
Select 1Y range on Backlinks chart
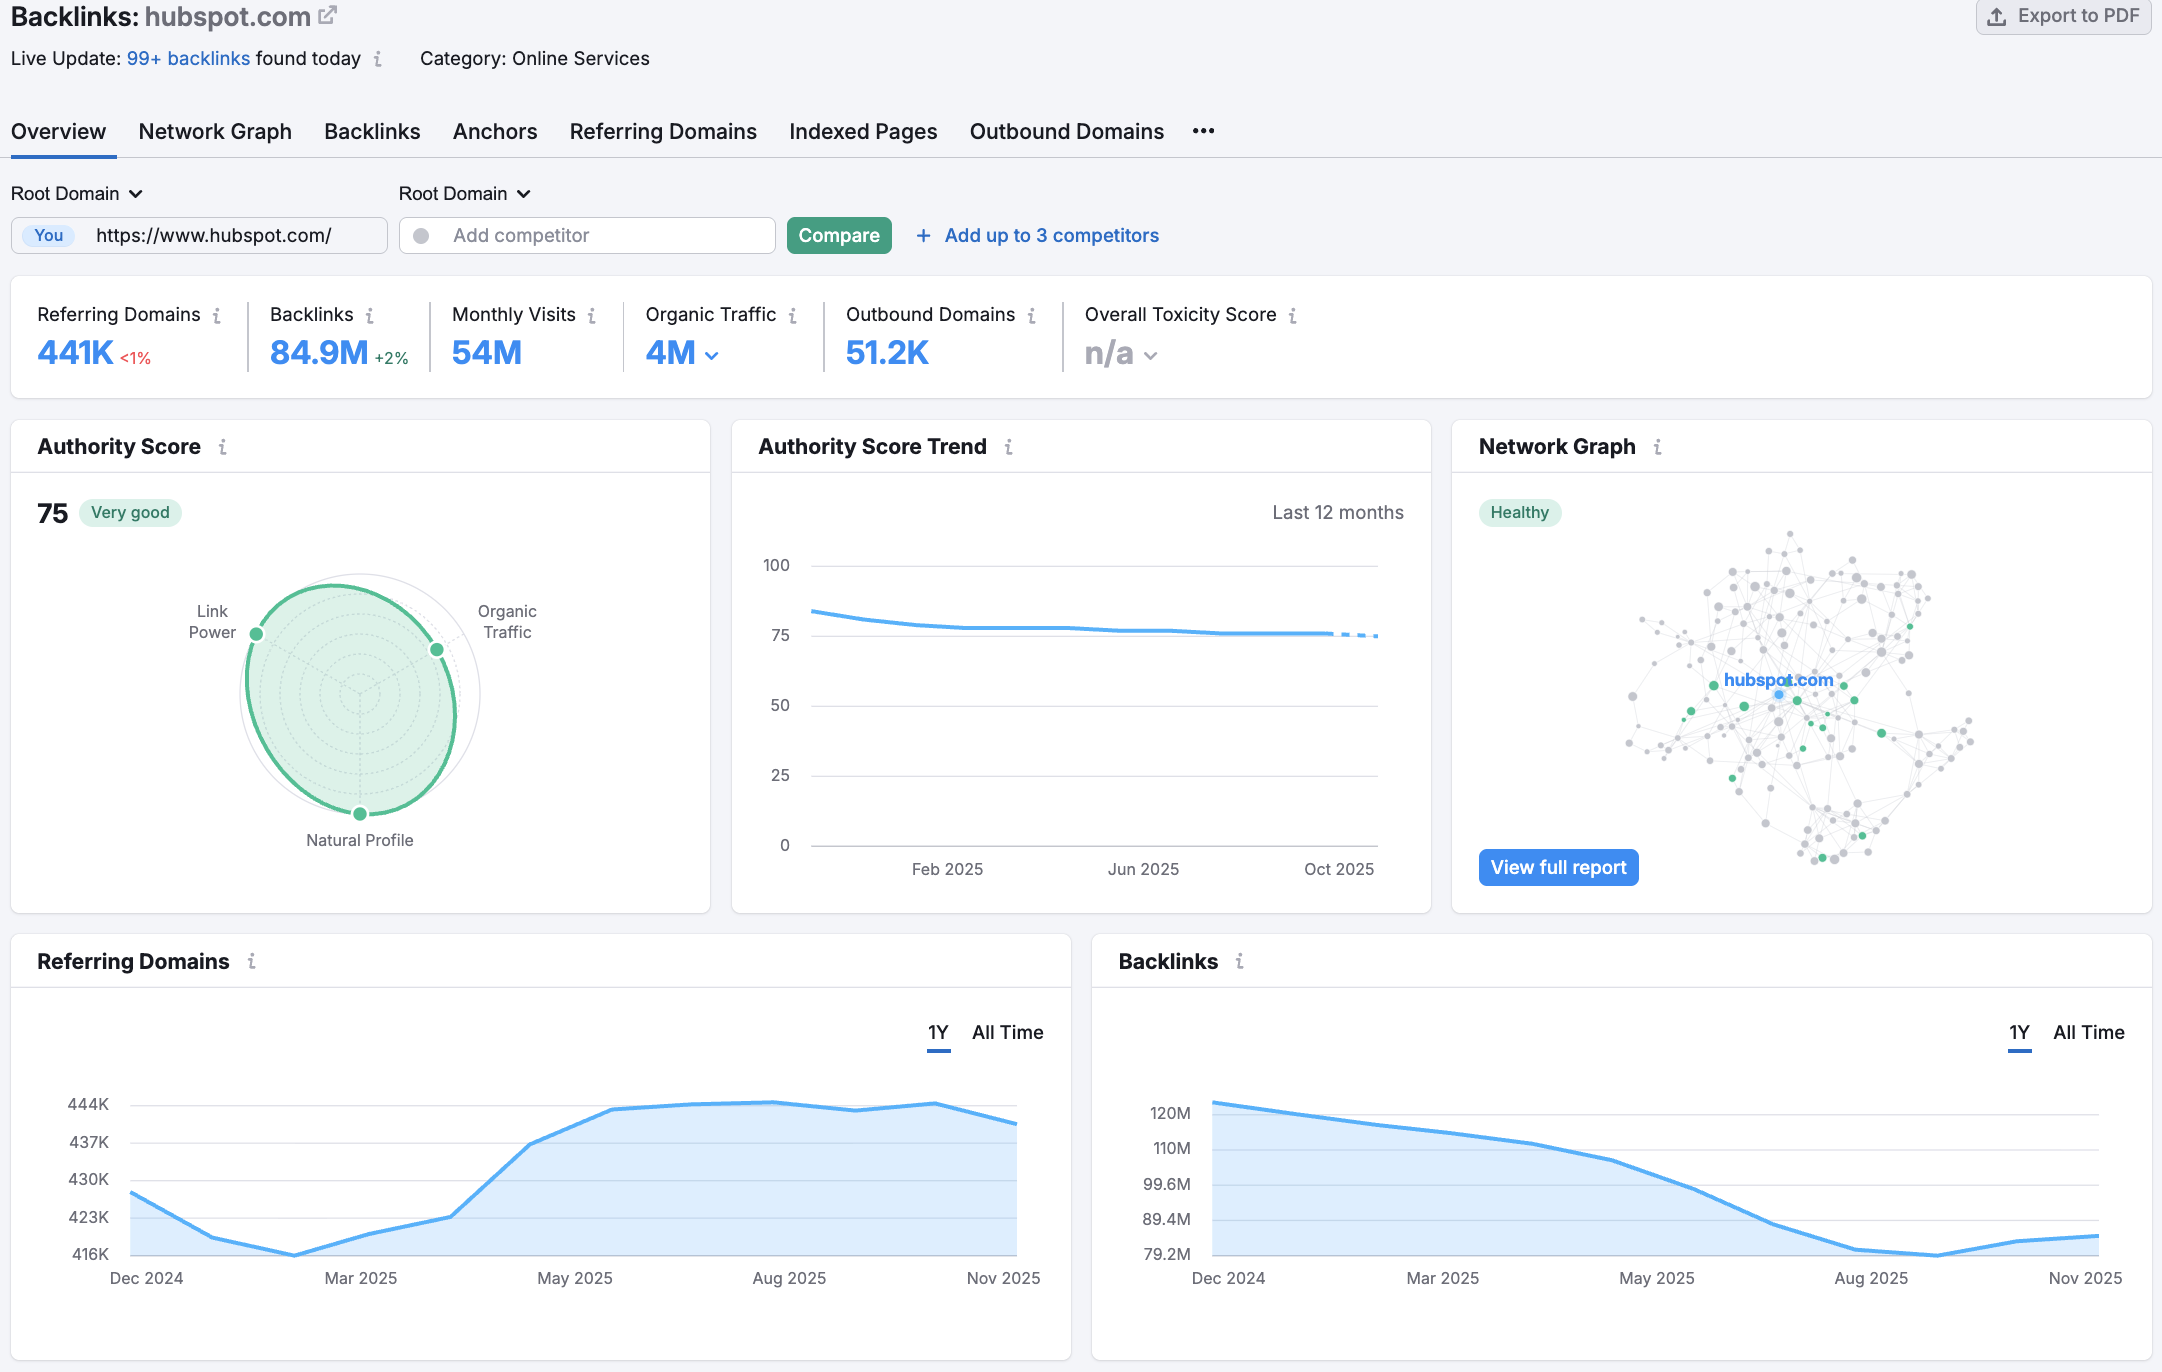(2019, 1032)
